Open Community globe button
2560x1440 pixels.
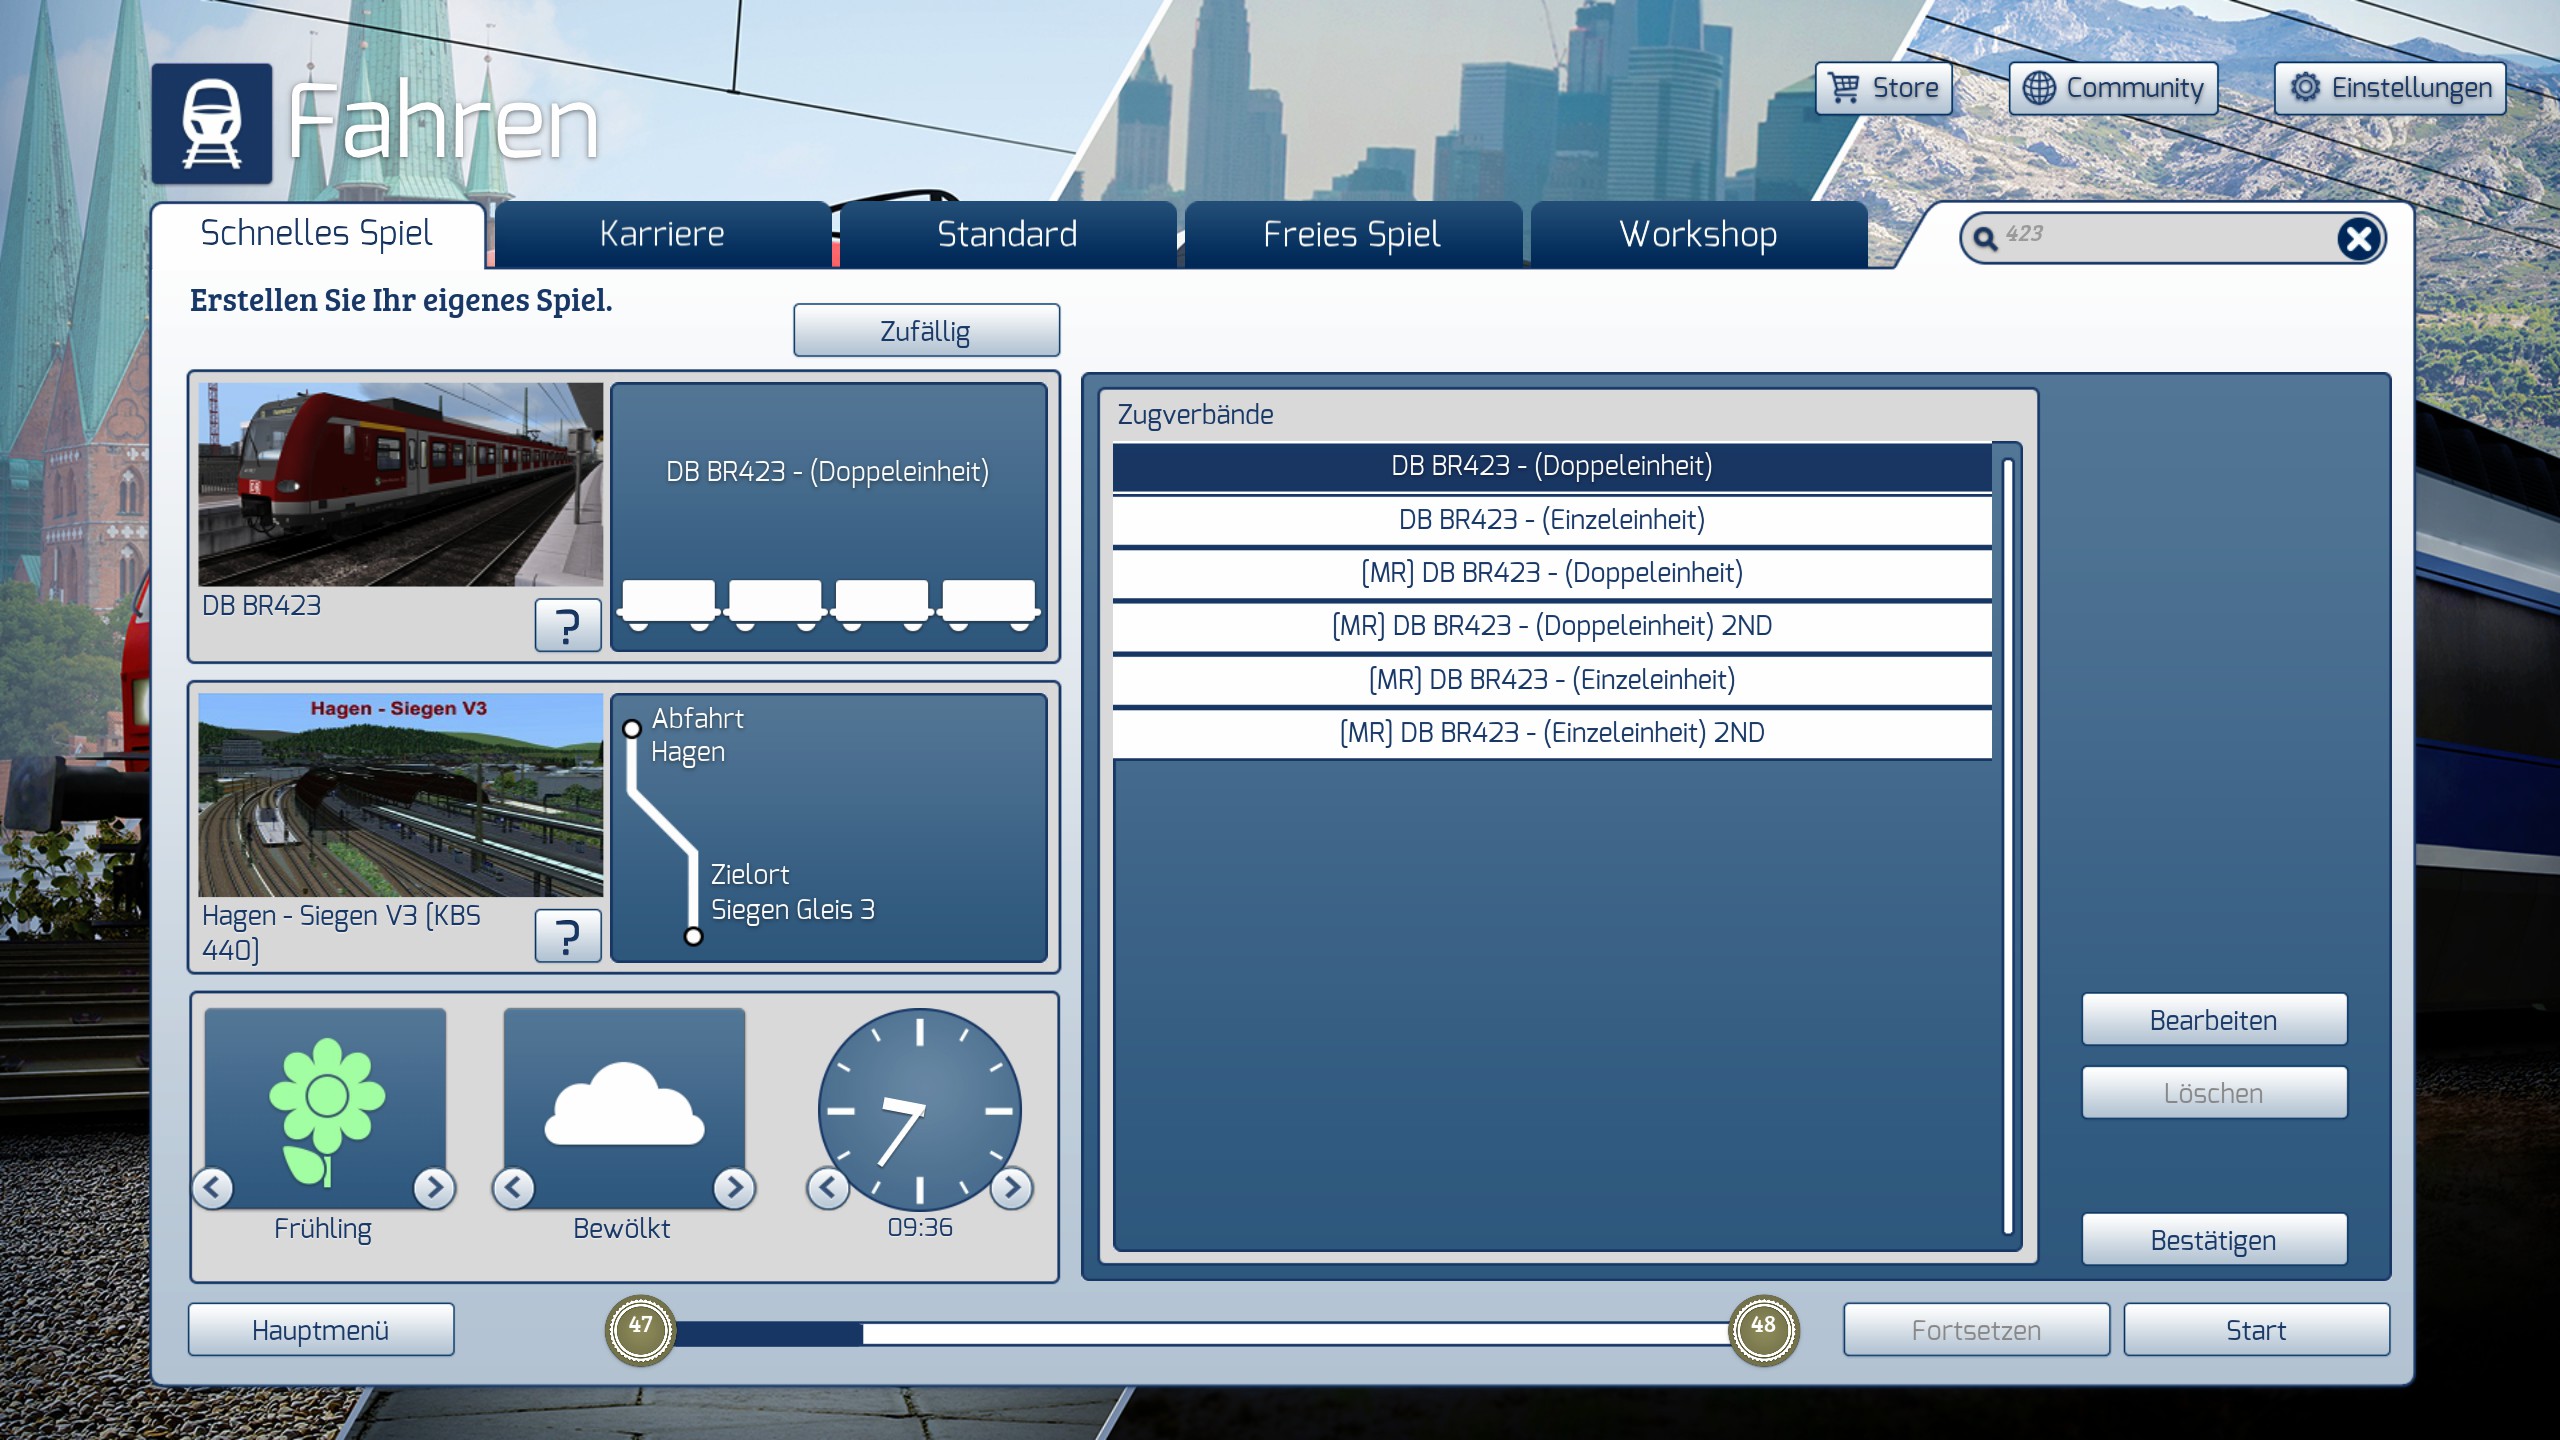[x=2113, y=88]
